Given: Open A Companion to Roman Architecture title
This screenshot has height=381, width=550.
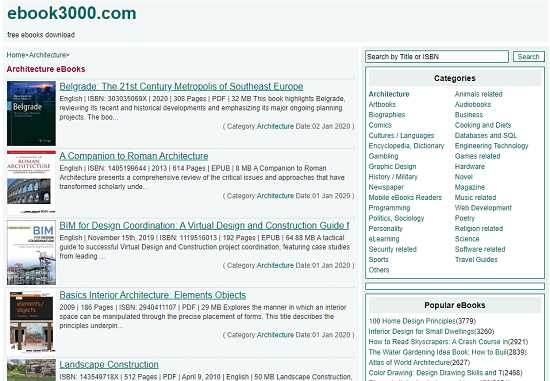Looking at the screenshot, I should (134, 156).
